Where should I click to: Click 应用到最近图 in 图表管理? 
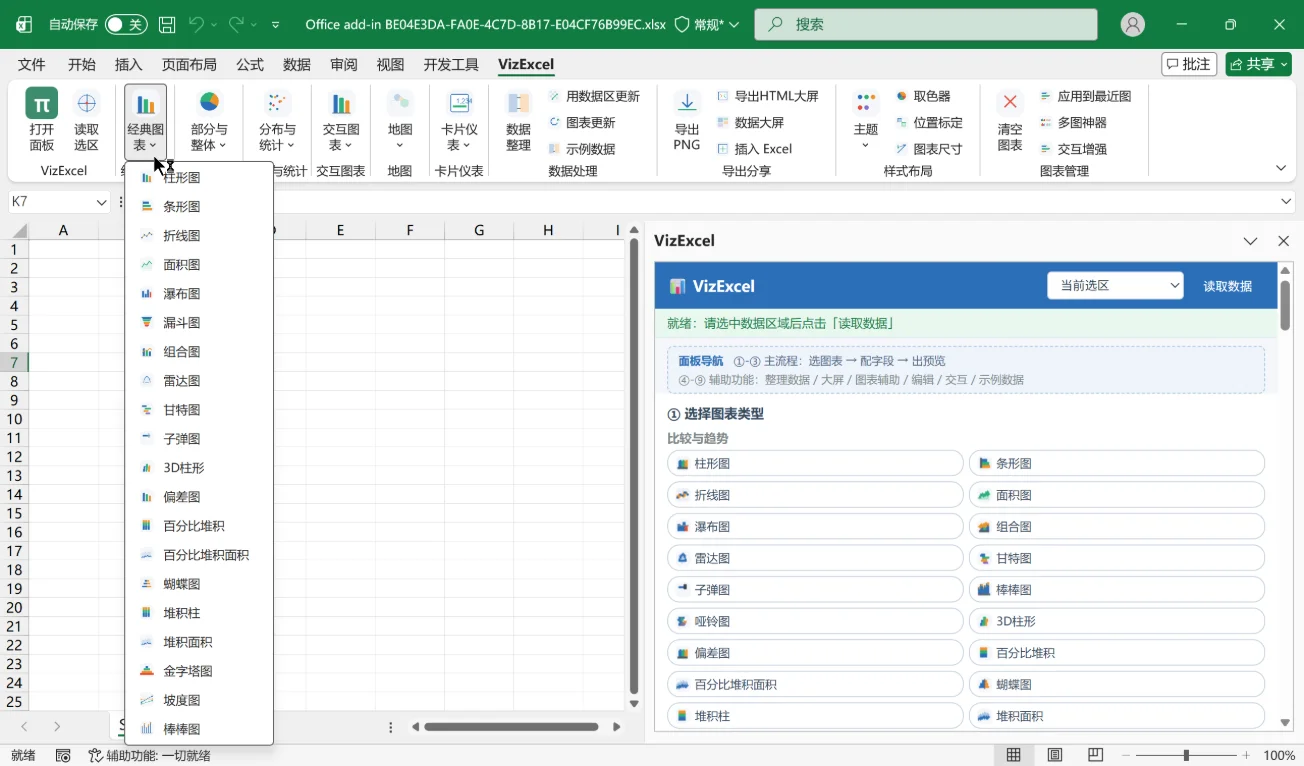point(1085,96)
